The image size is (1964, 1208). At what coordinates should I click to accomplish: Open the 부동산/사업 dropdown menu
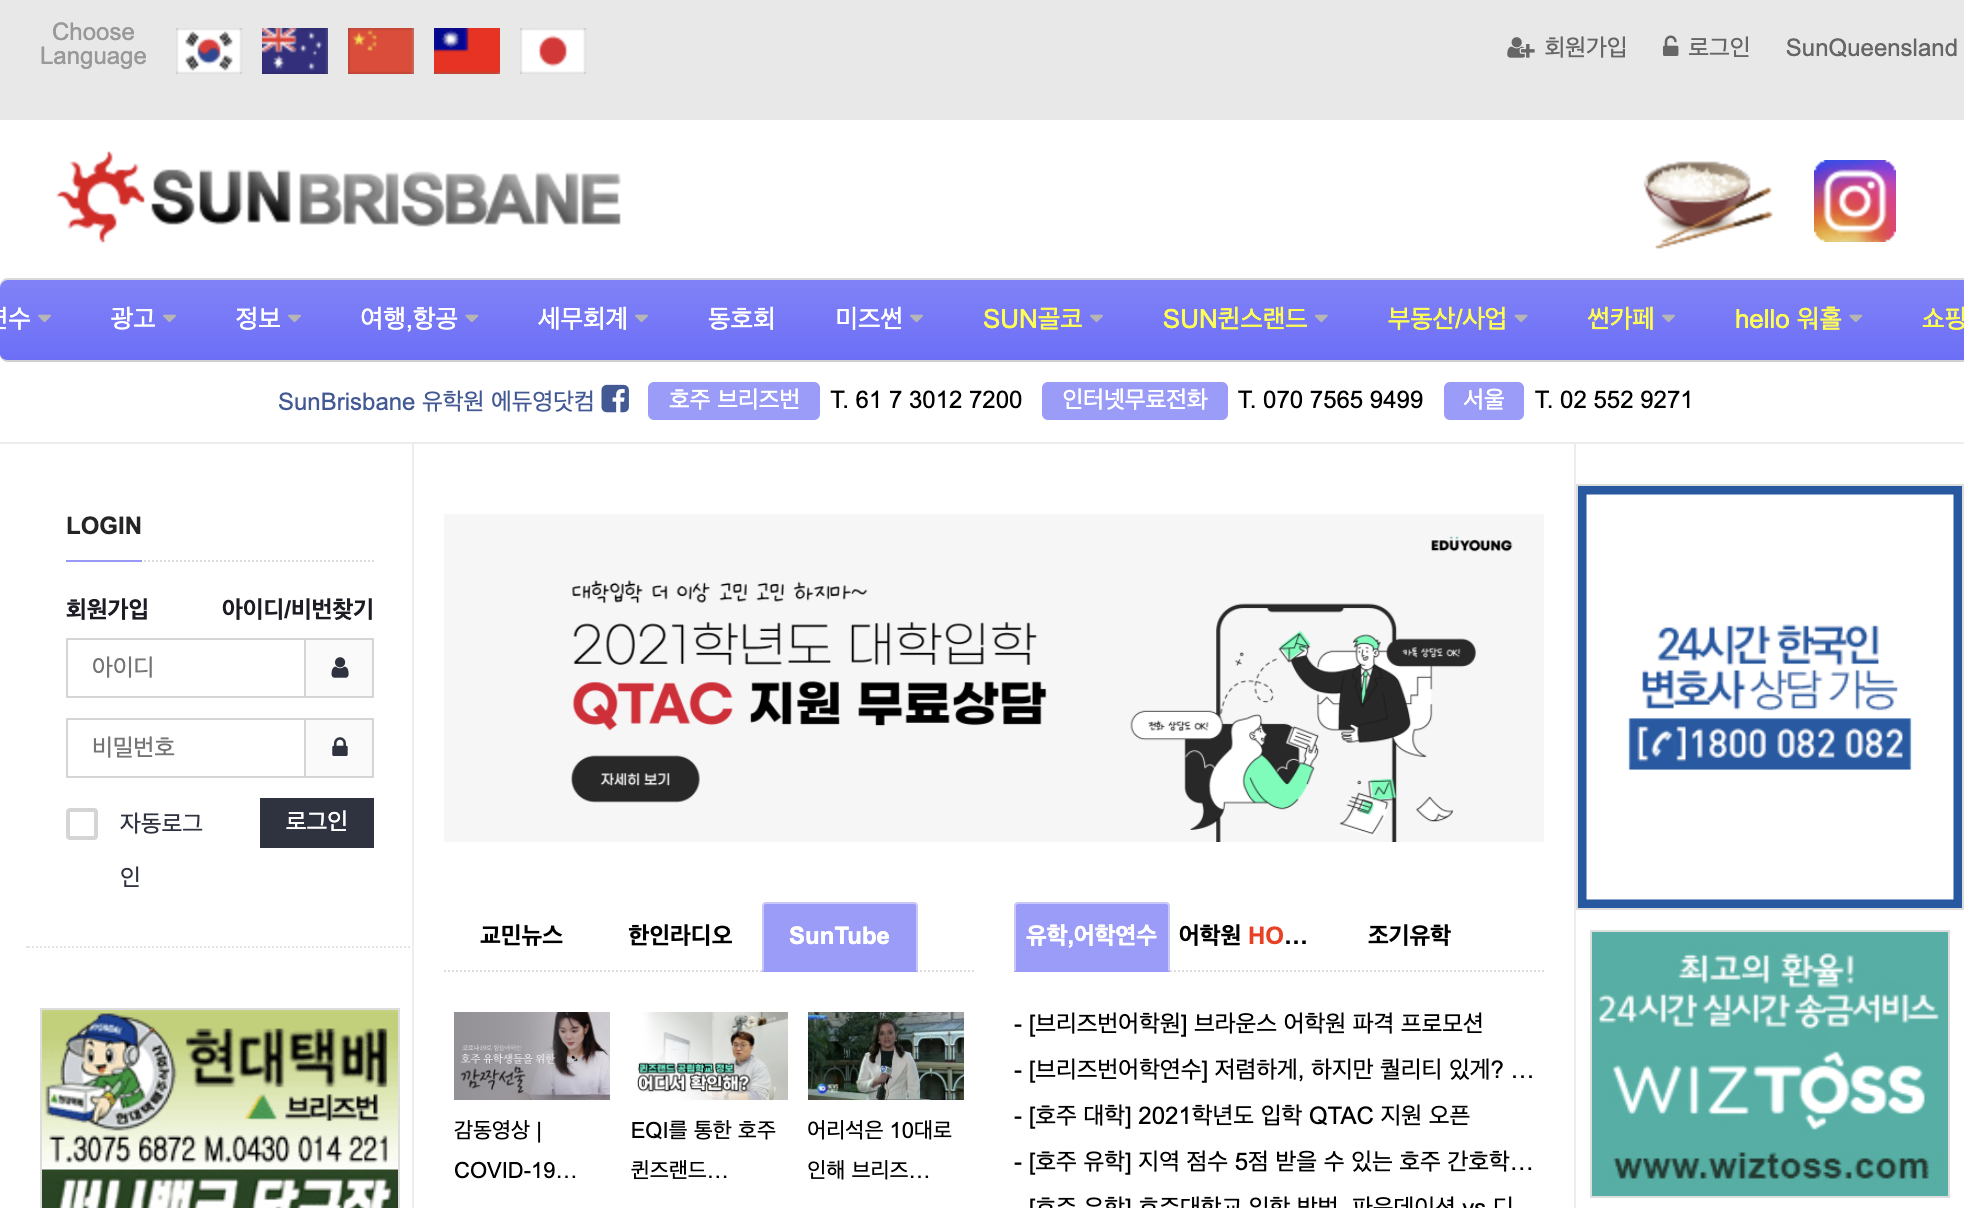coord(1456,318)
